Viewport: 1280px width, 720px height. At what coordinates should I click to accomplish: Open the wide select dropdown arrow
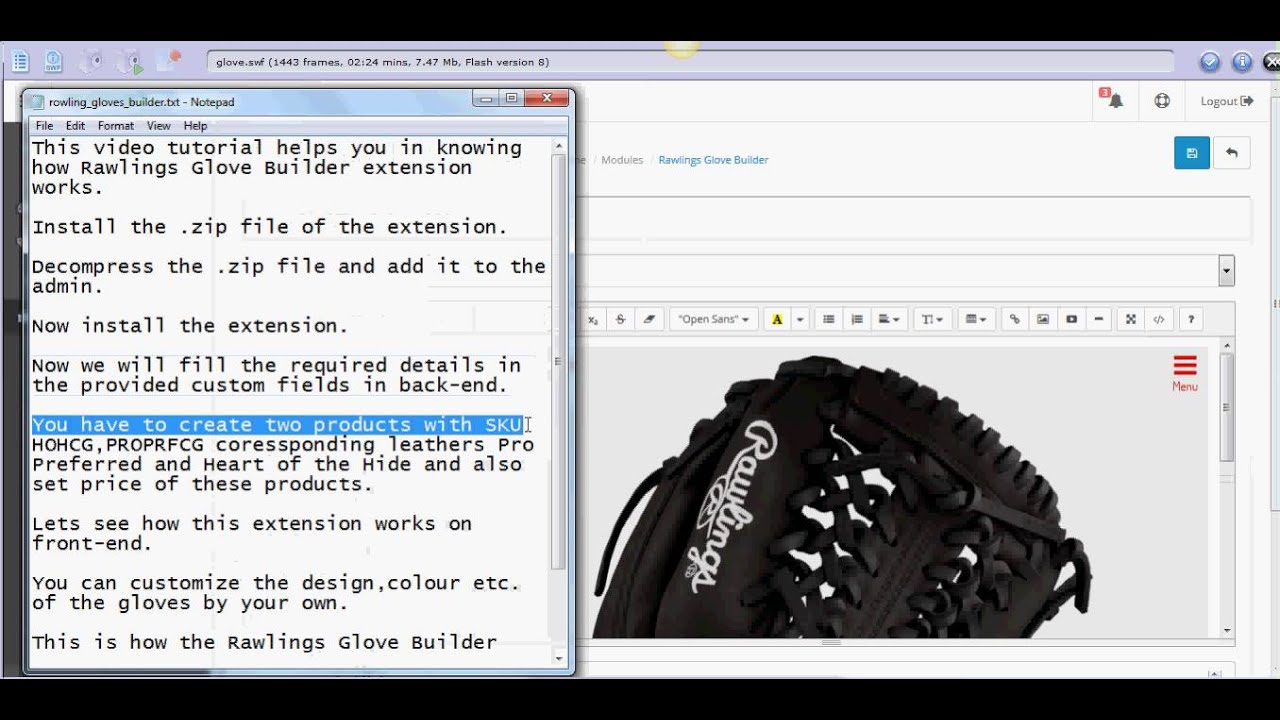pyautogui.click(x=1226, y=270)
